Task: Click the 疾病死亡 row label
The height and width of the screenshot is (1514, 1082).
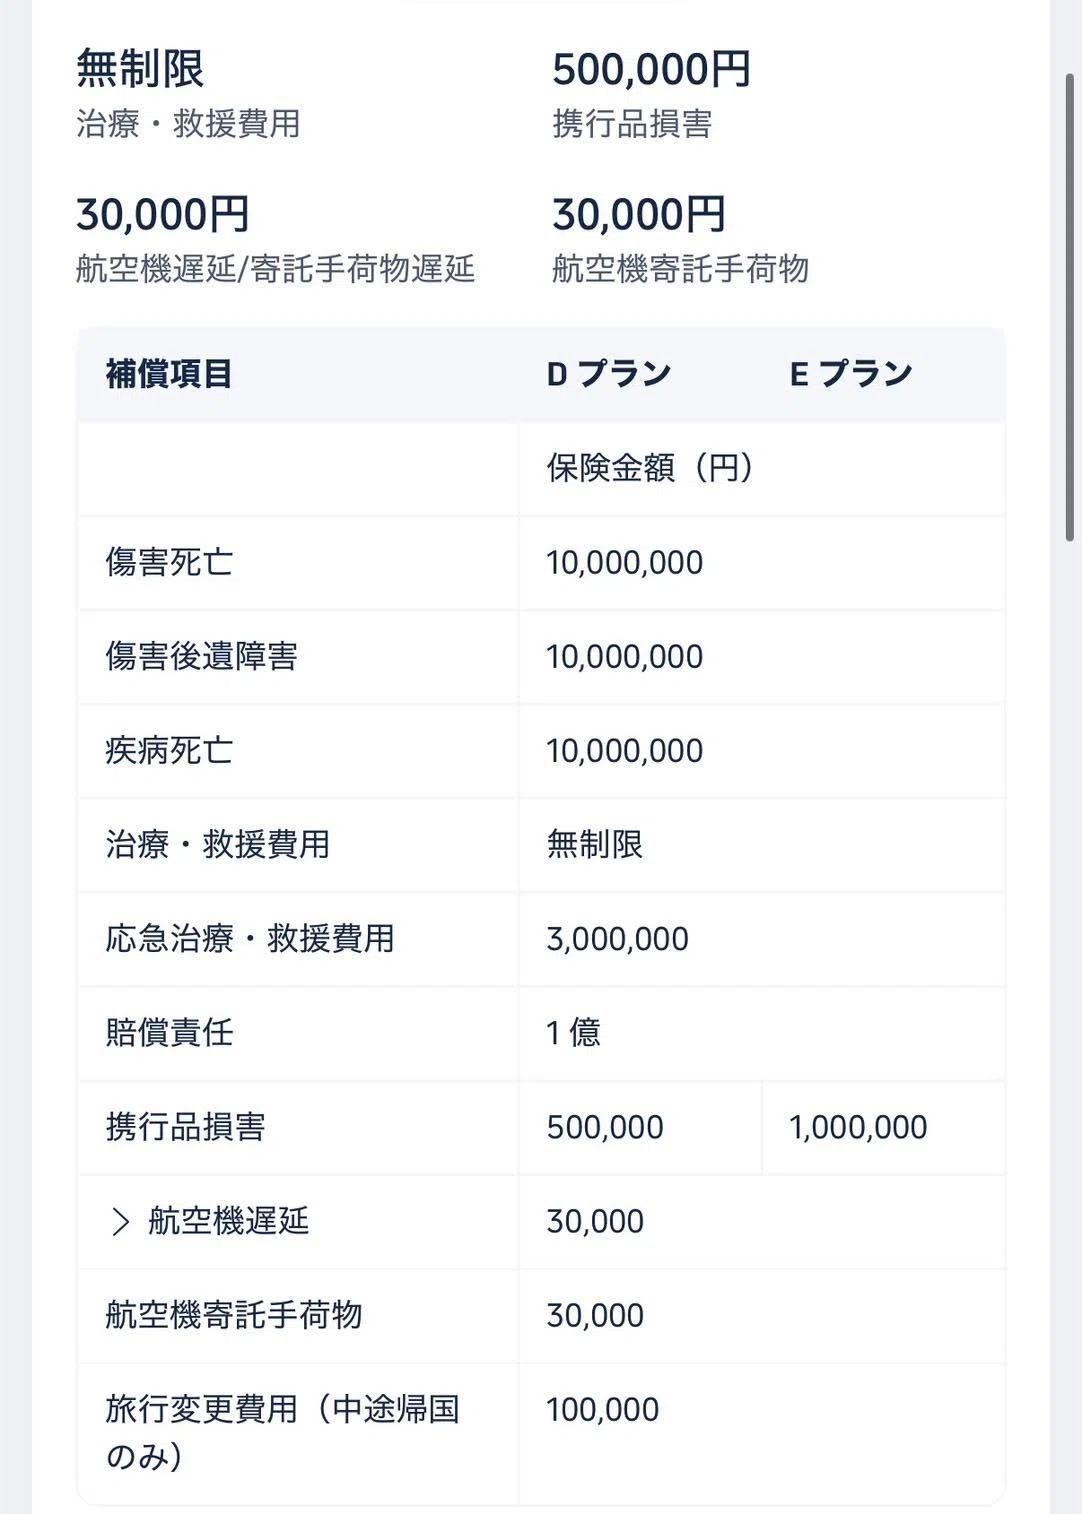Action: click(169, 750)
